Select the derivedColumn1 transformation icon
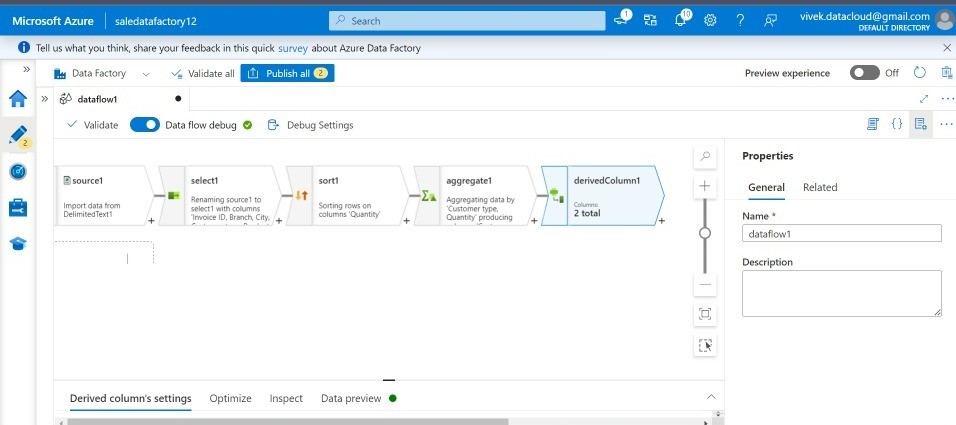Viewport: 956px width, 425px height. tap(557, 195)
